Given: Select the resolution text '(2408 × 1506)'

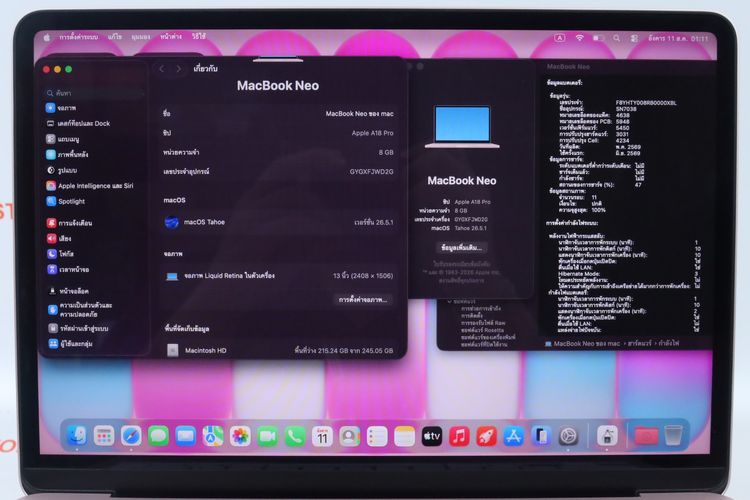Looking at the screenshot, I should (371, 276).
